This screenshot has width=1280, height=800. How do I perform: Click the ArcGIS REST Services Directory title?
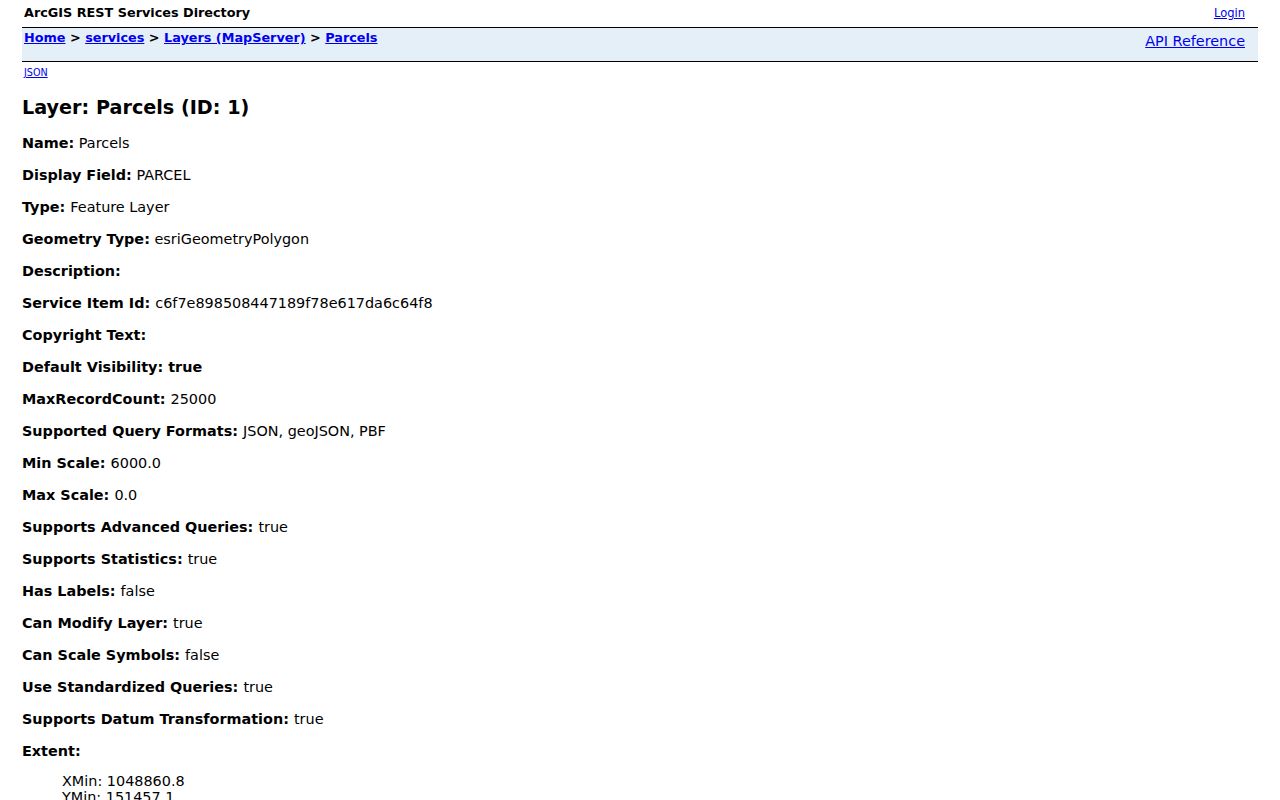point(137,13)
